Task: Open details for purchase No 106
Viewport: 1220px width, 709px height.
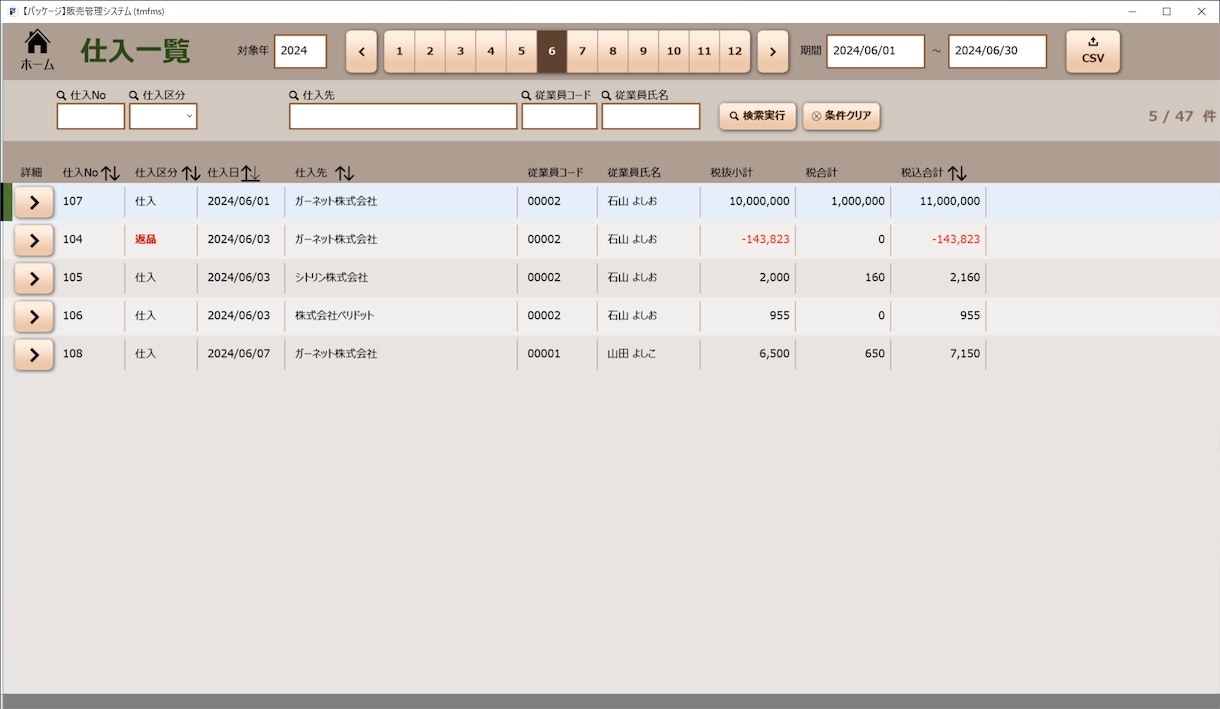Action: point(34,316)
